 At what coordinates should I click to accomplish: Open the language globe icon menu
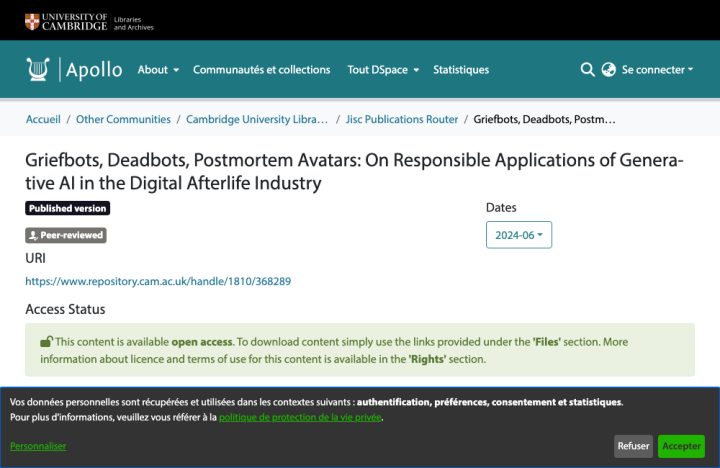coord(608,69)
